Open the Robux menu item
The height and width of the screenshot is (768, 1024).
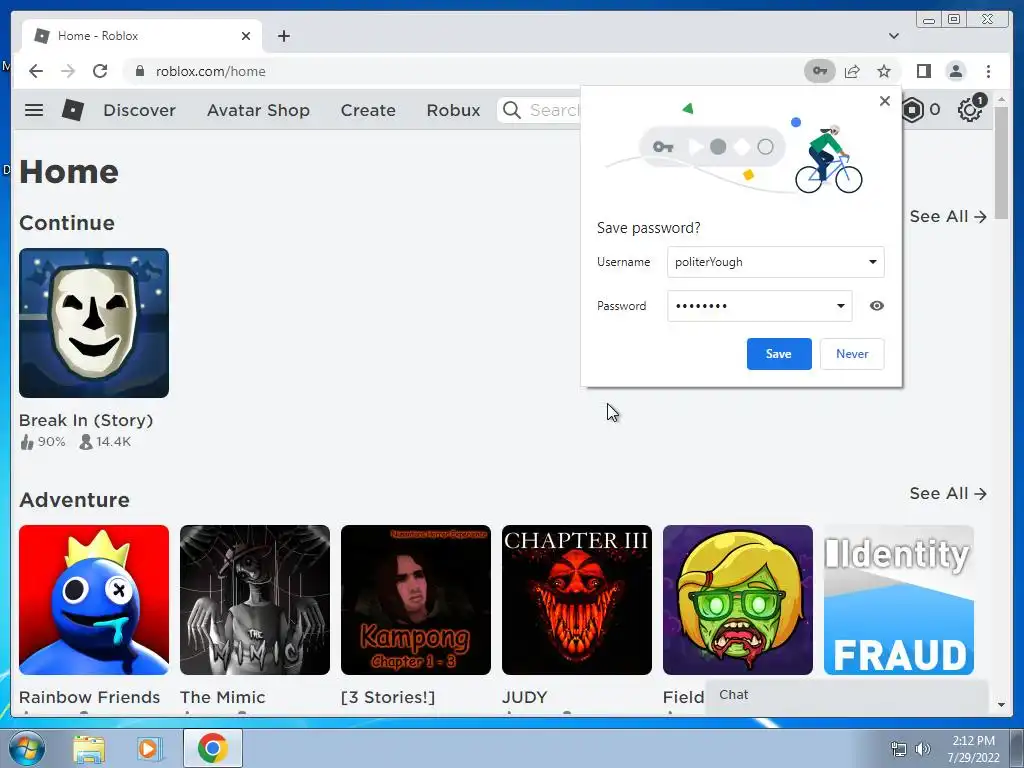[x=453, y=110]
